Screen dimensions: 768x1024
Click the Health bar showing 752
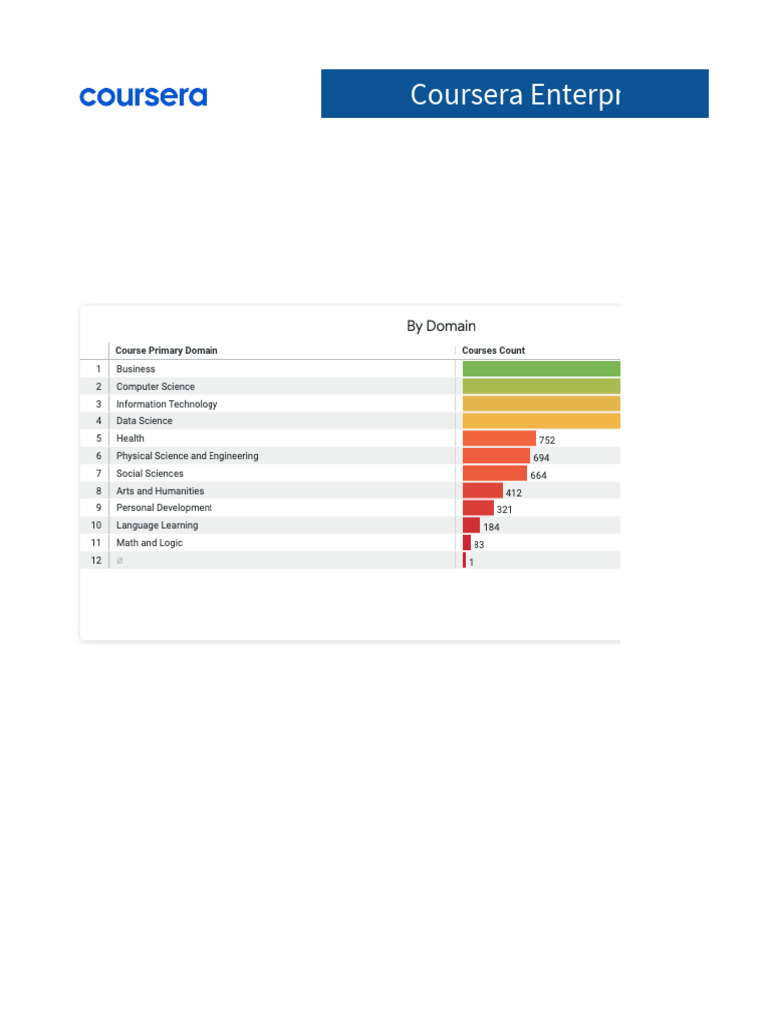[499, 439]
